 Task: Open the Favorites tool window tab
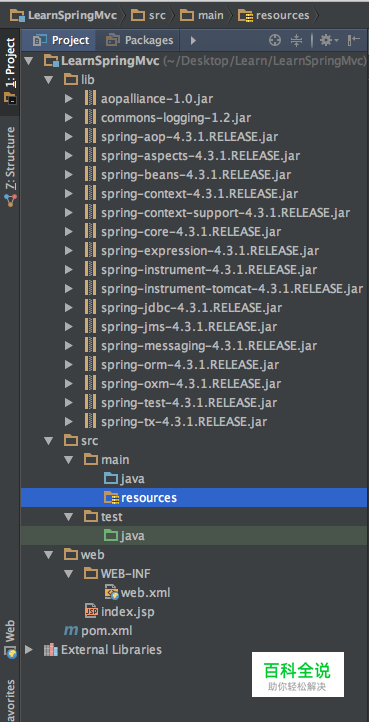(x=10, y=699)
